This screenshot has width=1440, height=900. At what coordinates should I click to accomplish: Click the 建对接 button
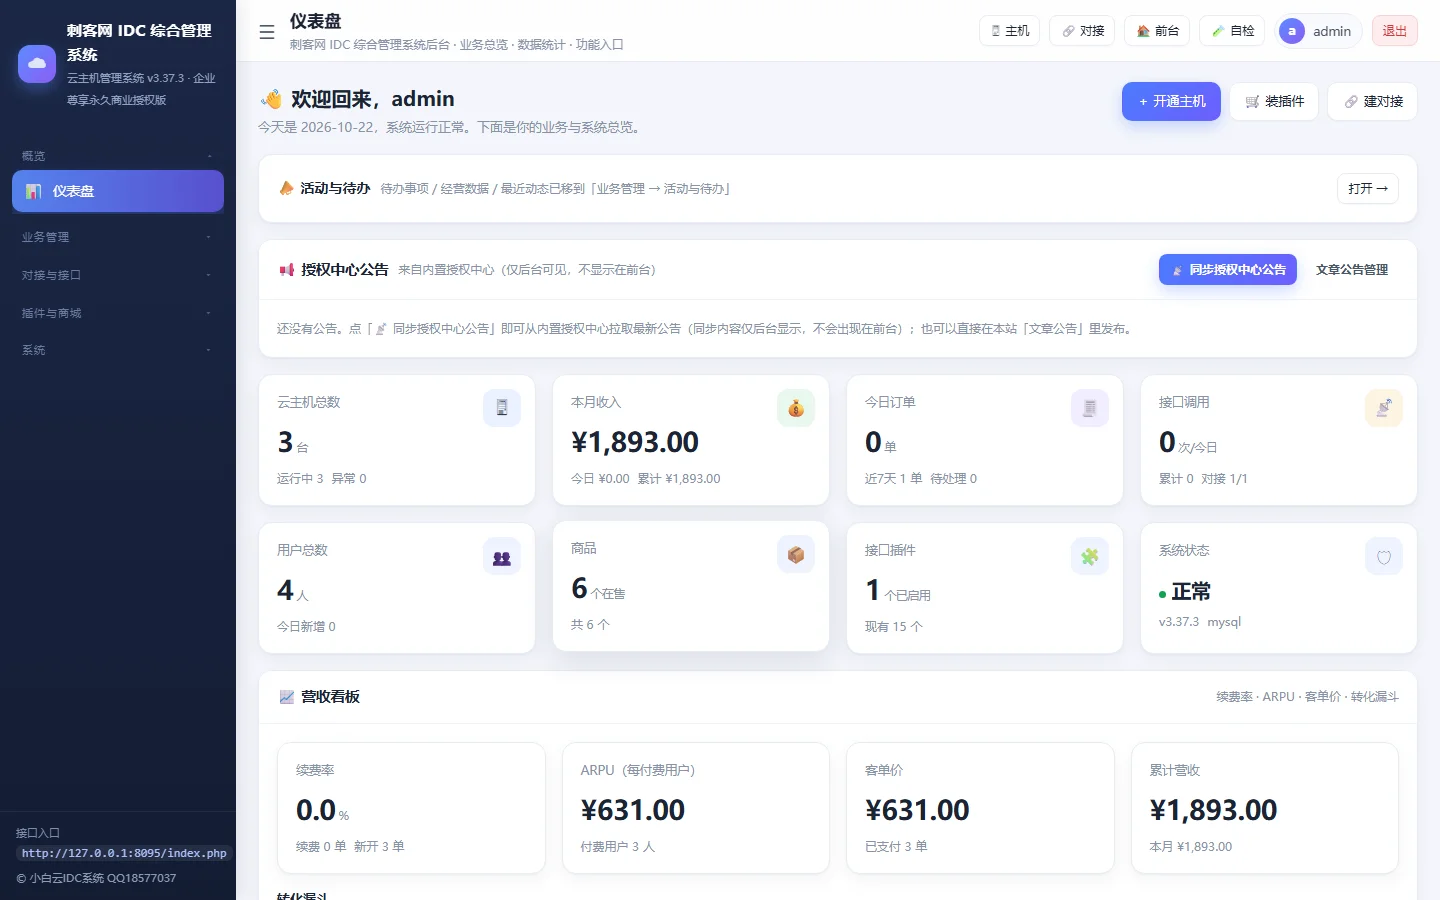[x=1372, y=101]
